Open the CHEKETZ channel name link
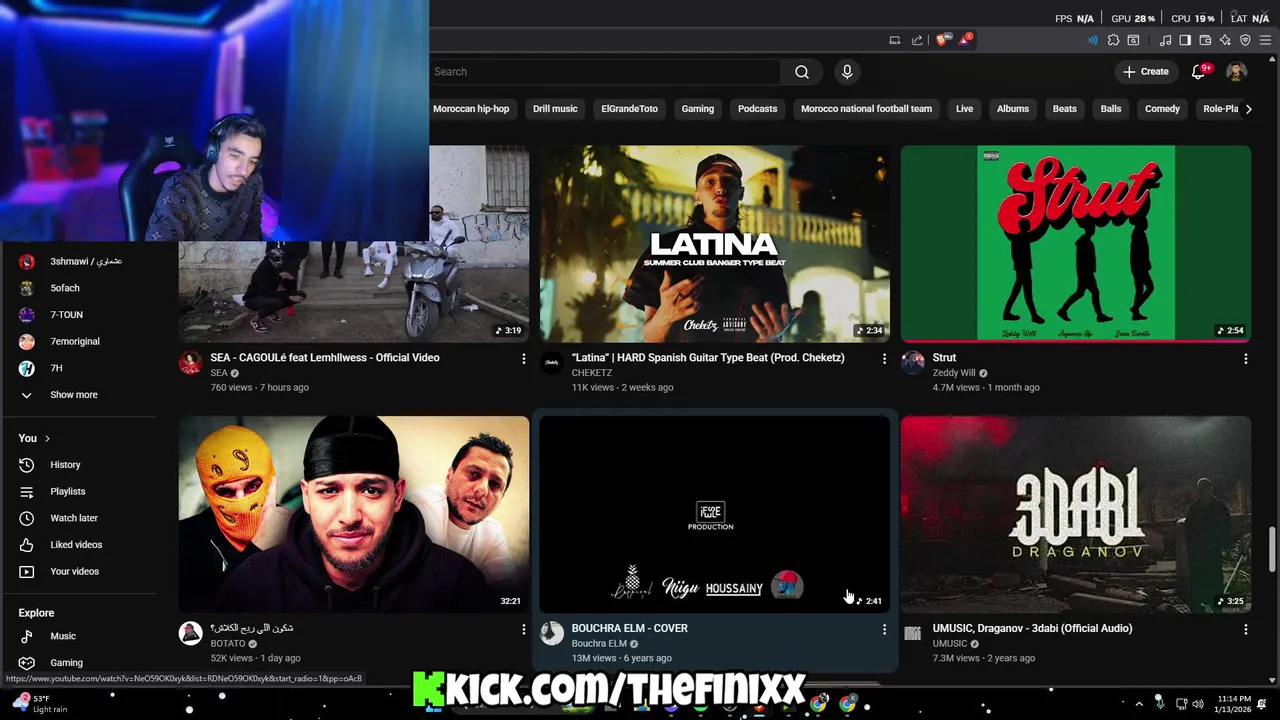 click(591, 373)
